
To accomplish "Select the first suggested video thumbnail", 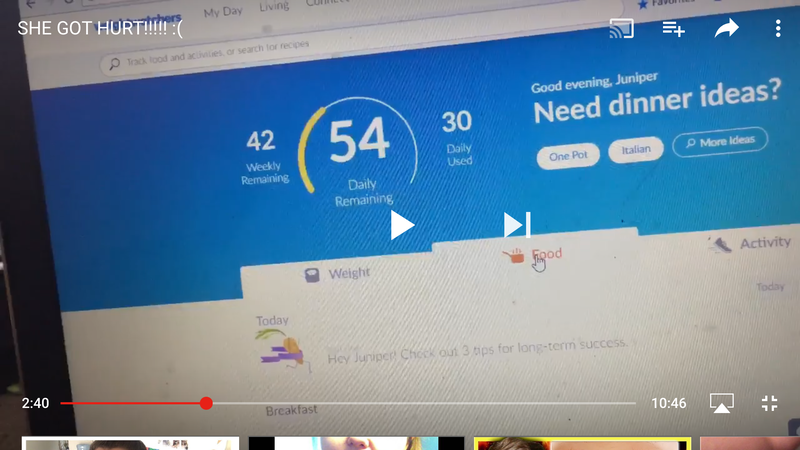I will [130, 443].
